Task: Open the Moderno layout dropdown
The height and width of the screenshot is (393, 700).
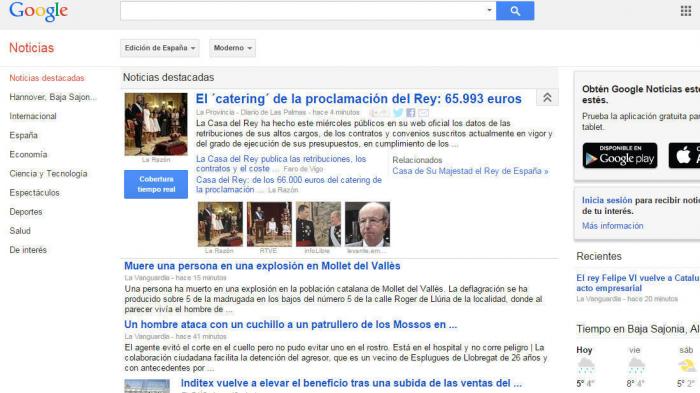Action: coord(233,48)
